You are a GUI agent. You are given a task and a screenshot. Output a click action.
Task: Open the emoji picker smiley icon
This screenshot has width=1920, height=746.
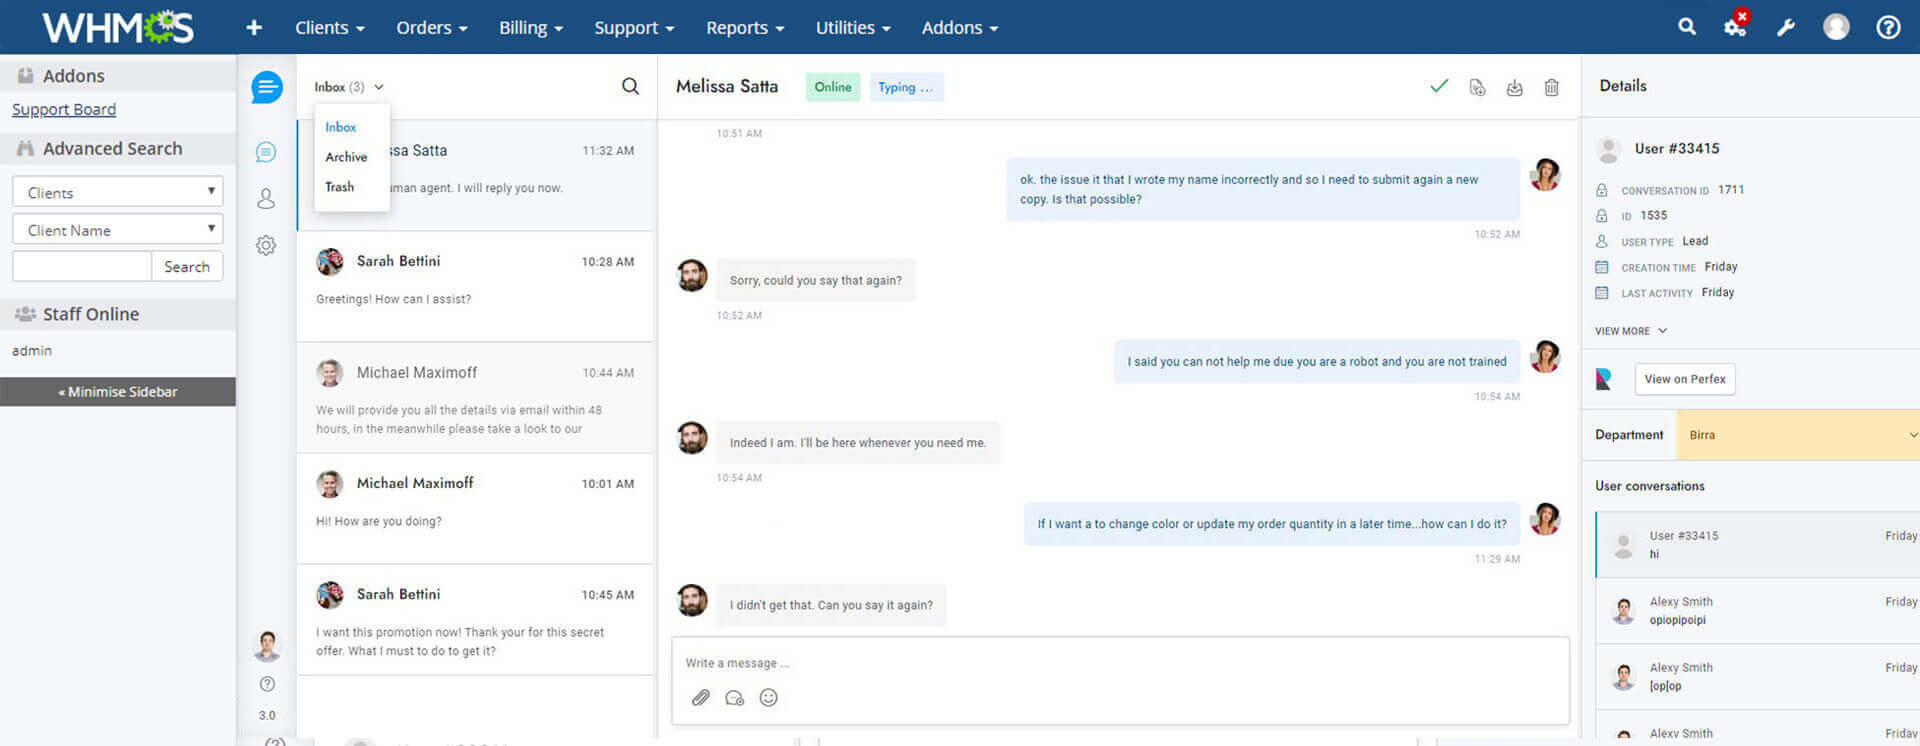pos(768,698)
